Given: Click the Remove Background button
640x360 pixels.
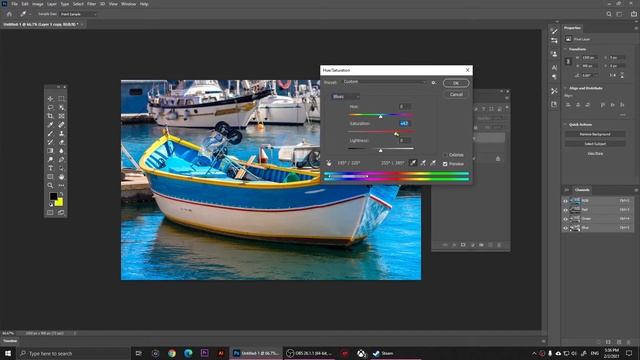Looking at the screenshot, I should click(595, 134).
